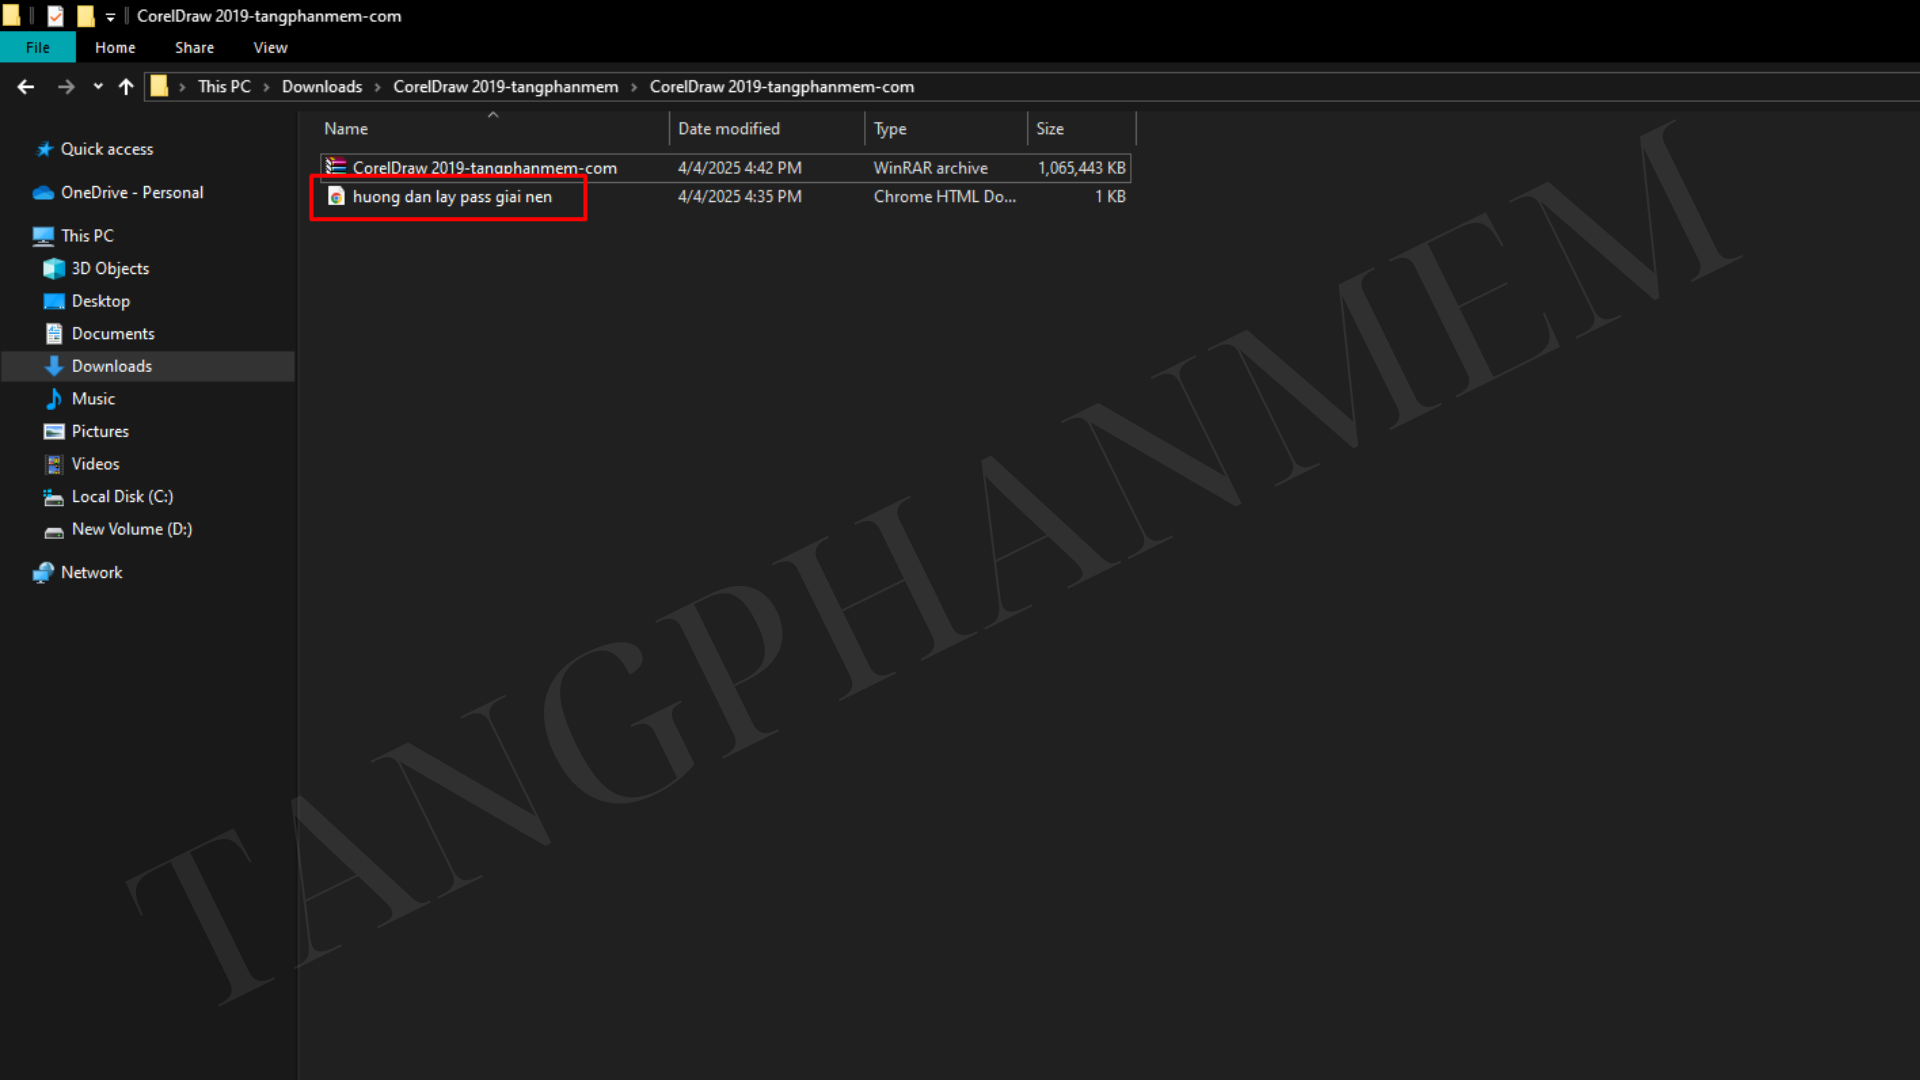Click the WinRAR archive file icon
The image size is (1920, 1080).
[x=336, y=167]
